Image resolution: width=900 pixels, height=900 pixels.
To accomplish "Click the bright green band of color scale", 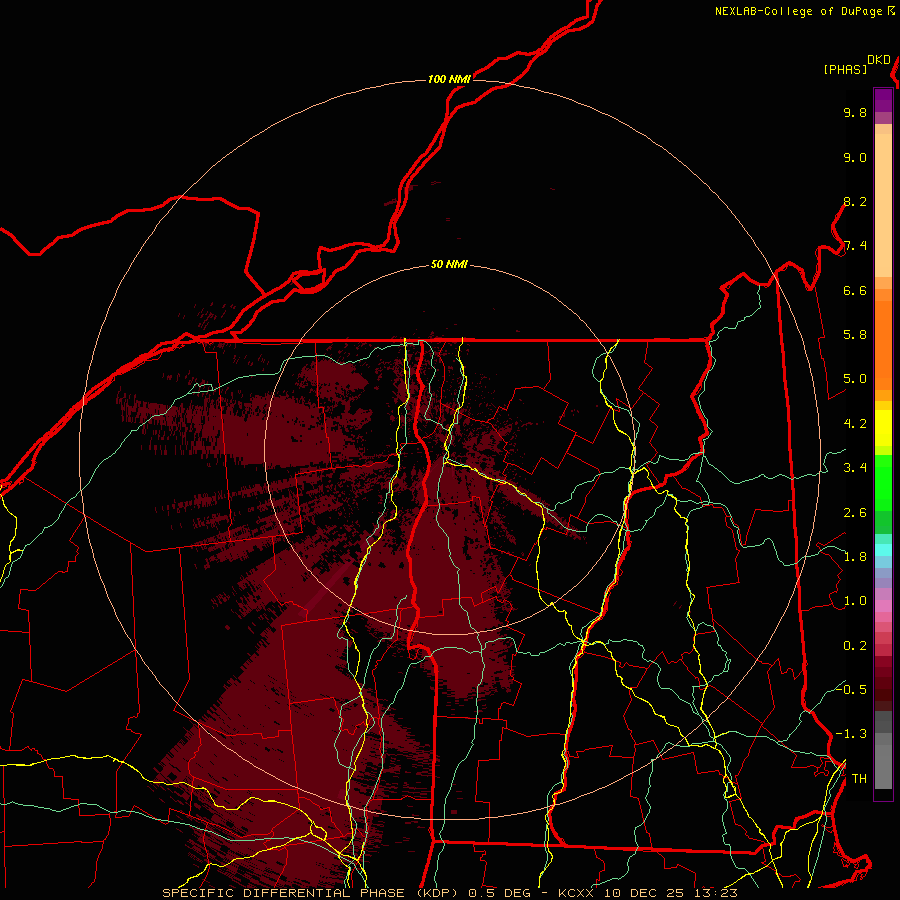I will point(883,484).
